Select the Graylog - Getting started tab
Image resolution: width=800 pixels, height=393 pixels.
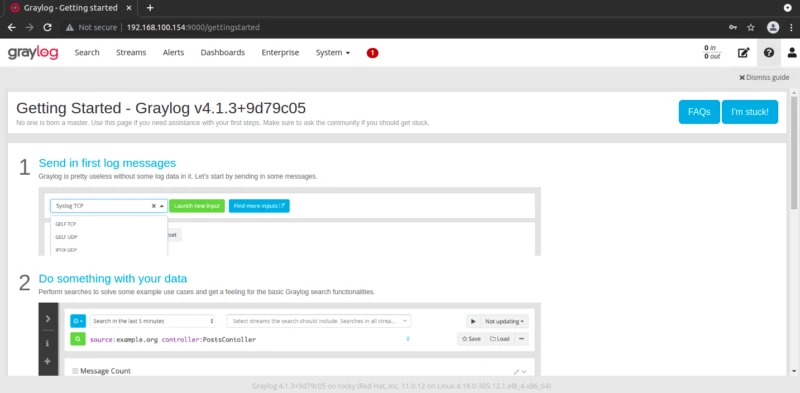coord(70,8)
